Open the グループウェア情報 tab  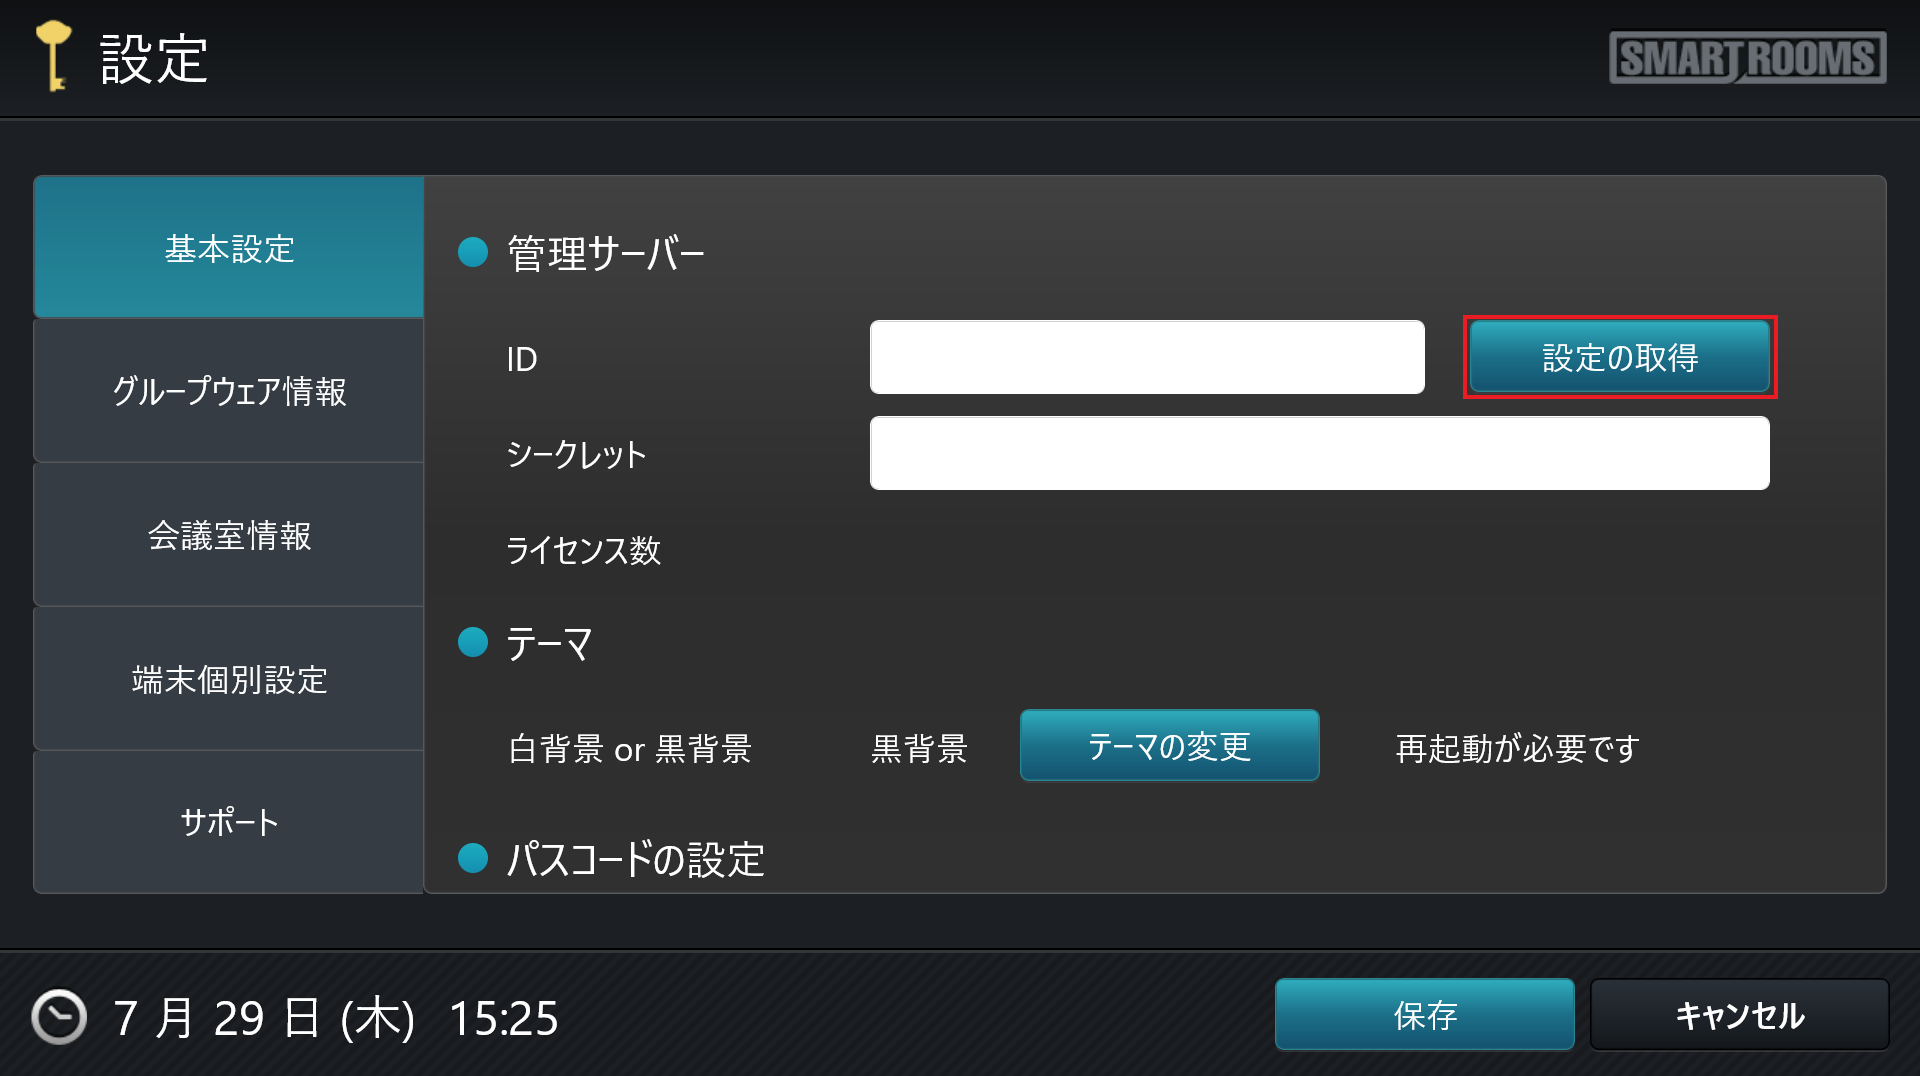point(229,391)
